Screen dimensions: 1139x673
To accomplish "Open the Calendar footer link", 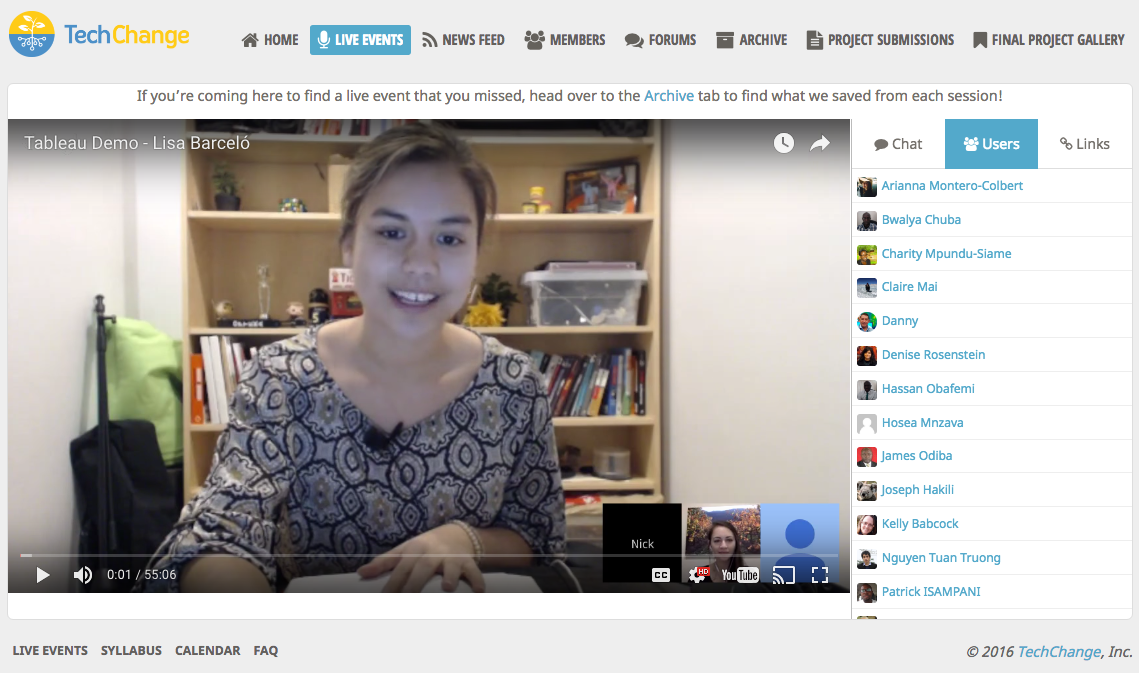I will coord(208,650).
